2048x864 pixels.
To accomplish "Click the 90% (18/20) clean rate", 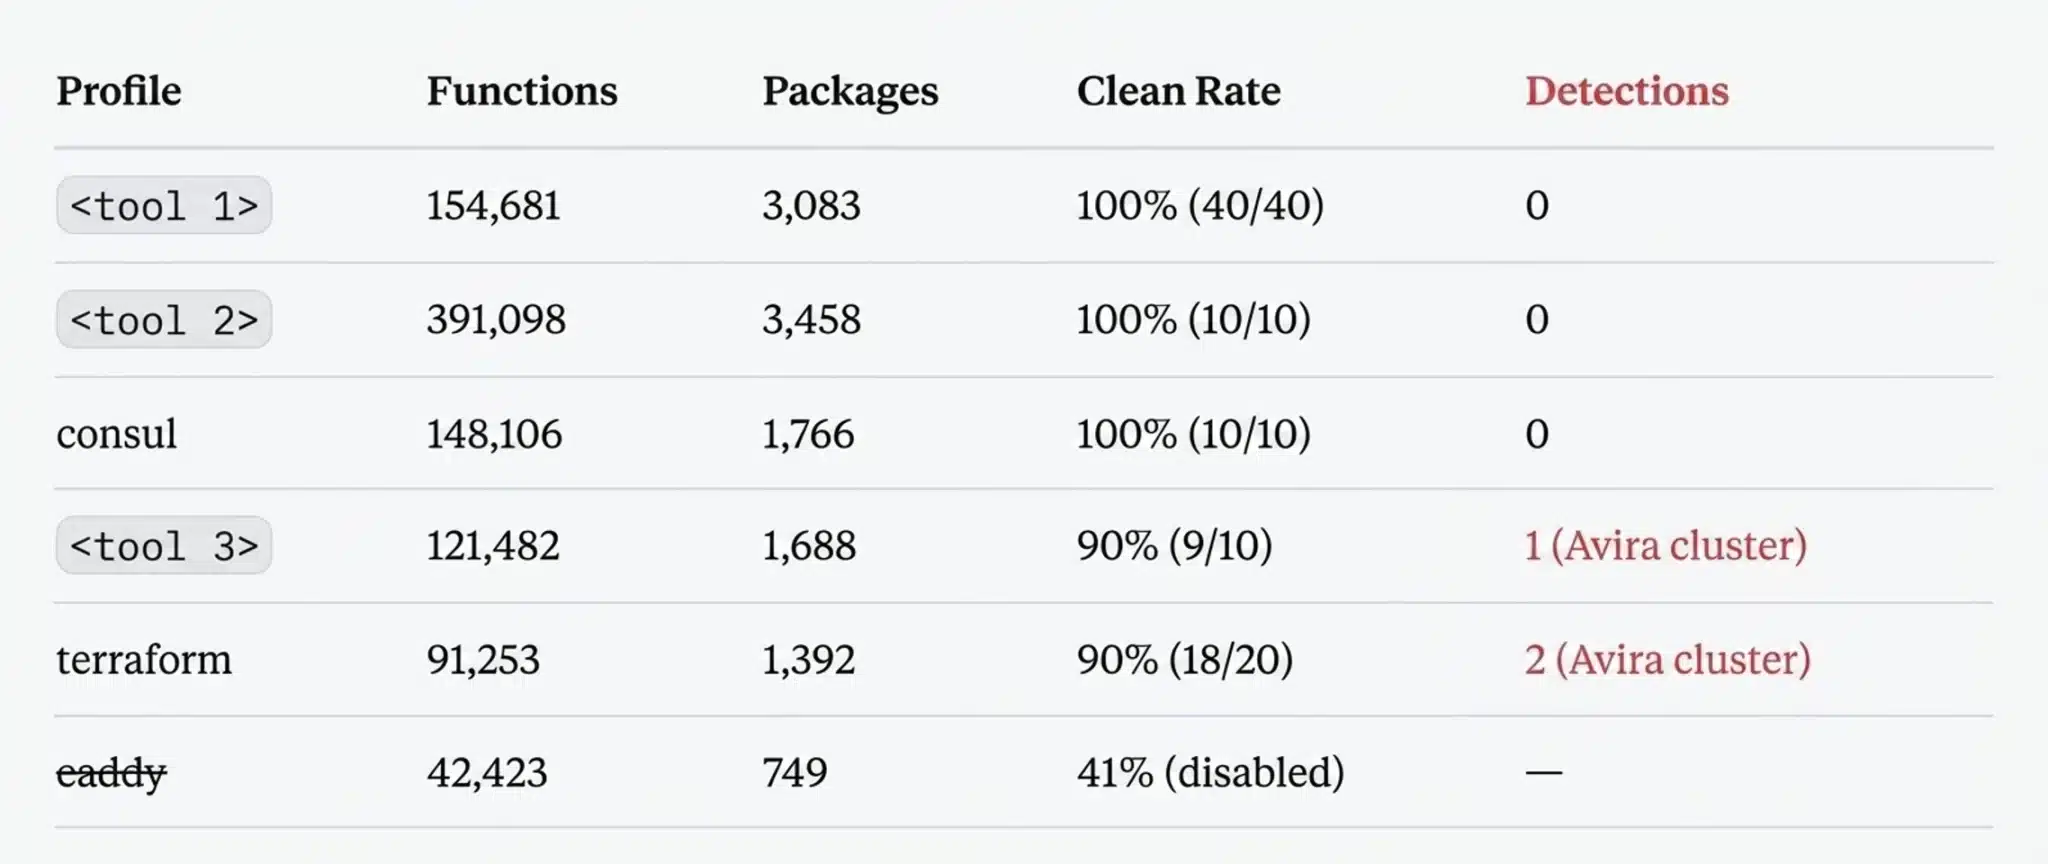I will pos(1185,660).
